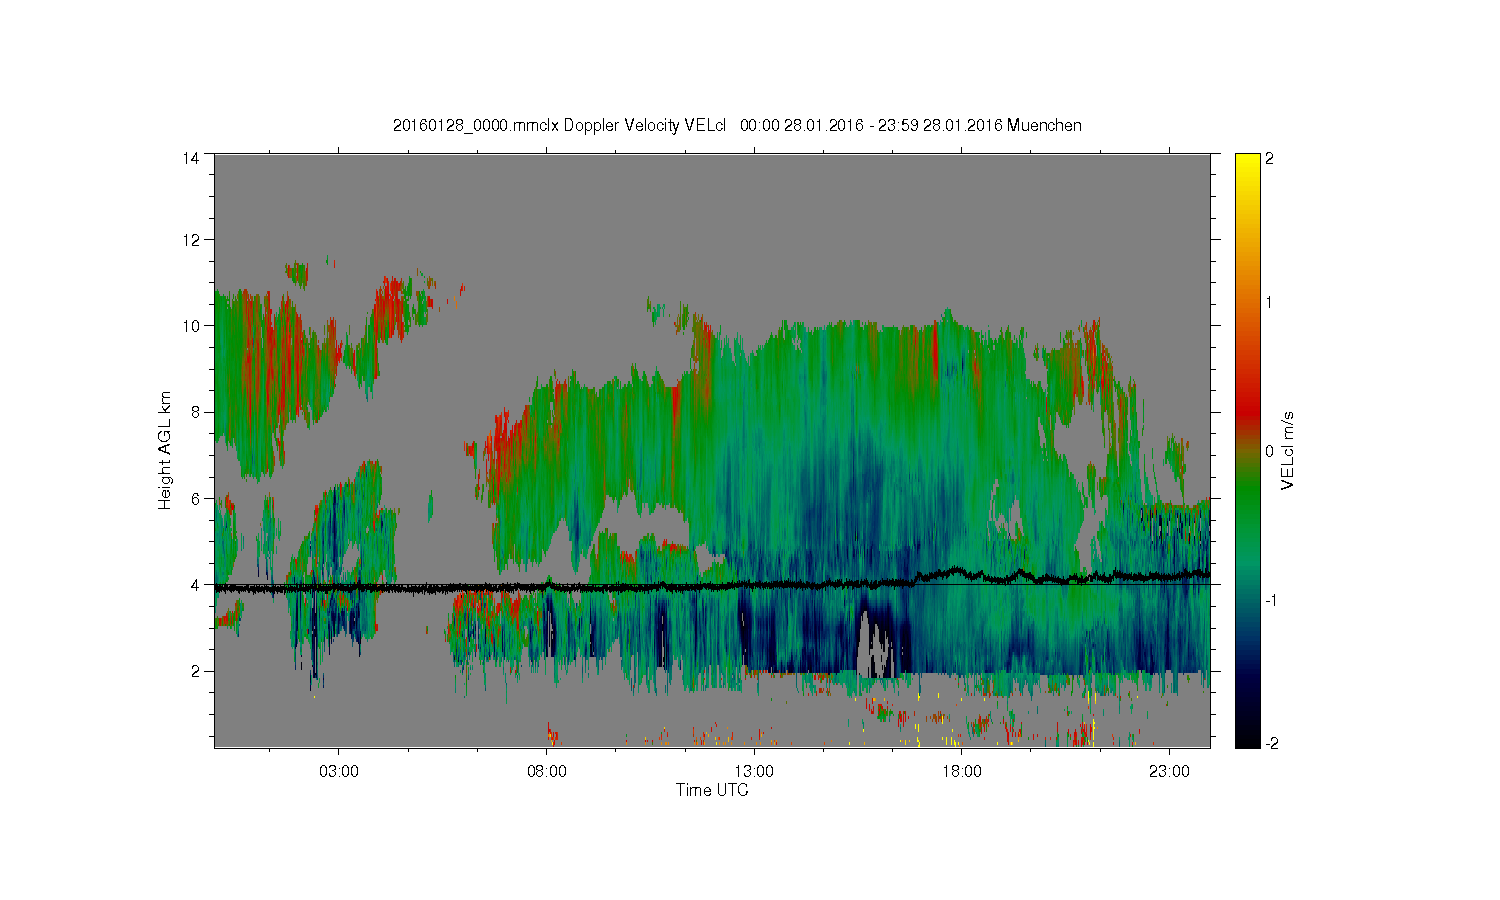The height and width of the screenshot is (900, 1500).
Task: Click the "VELcl m/s" colorbar label
Action: (x=1287, y=450)
